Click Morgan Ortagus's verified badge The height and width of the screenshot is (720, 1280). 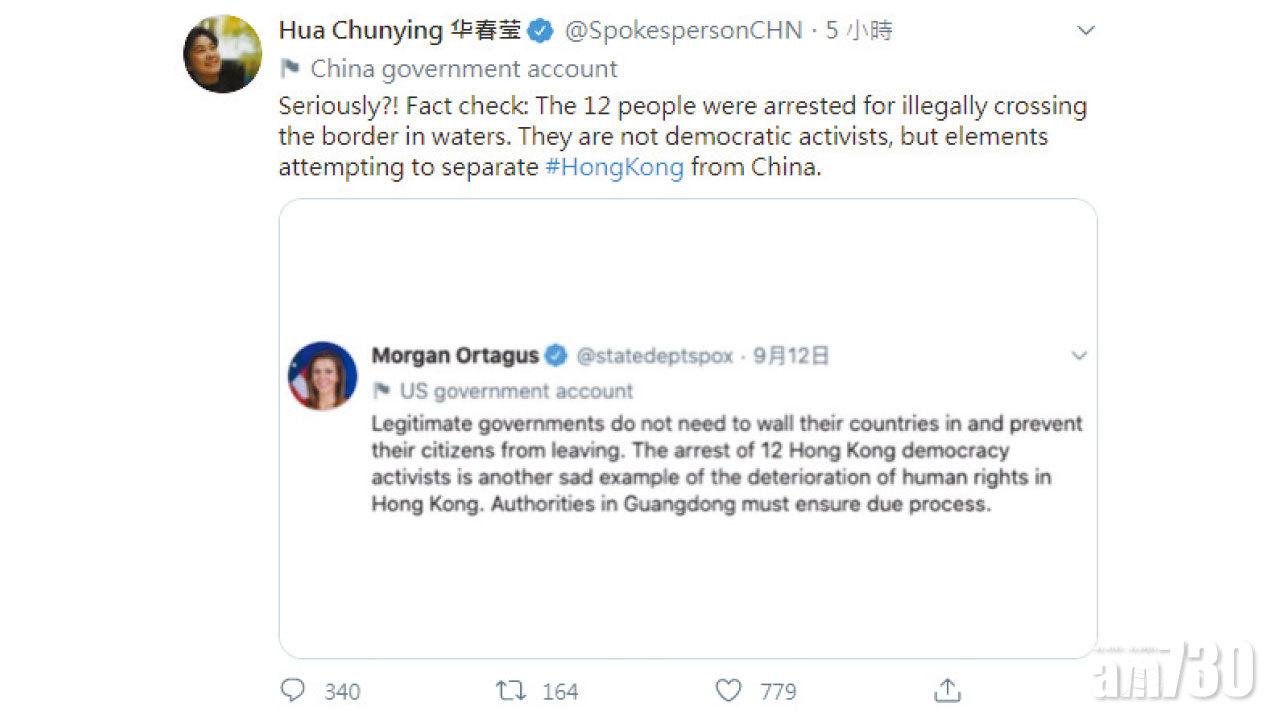pos(556,356)
